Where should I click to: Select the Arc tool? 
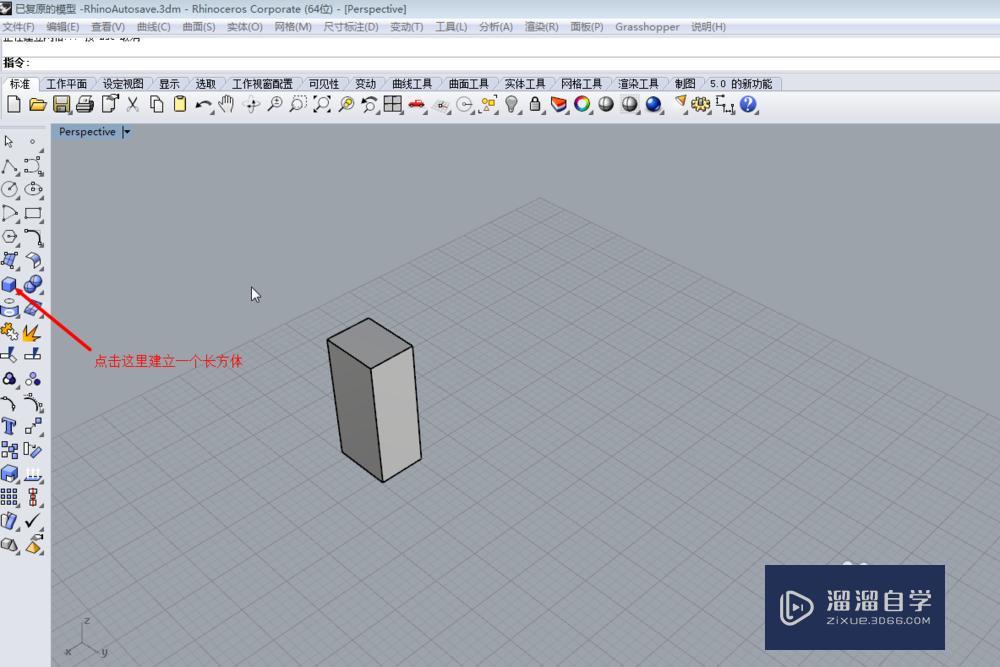10,214
